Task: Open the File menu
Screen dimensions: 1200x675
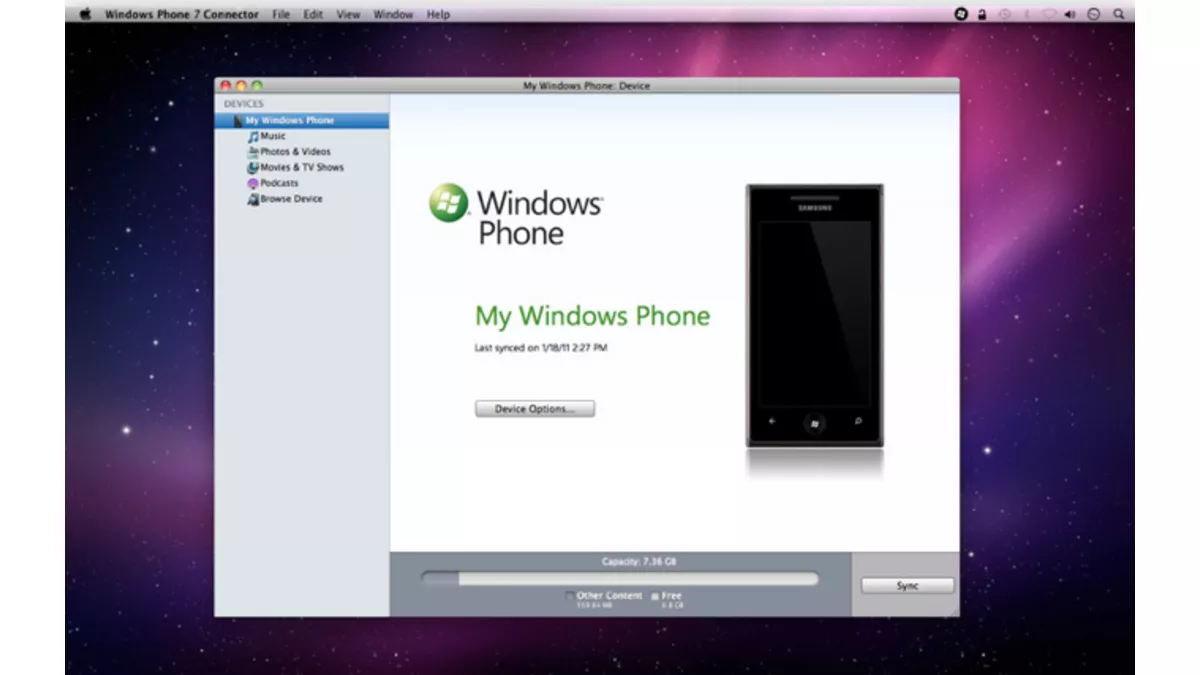Action: [281, 14]
